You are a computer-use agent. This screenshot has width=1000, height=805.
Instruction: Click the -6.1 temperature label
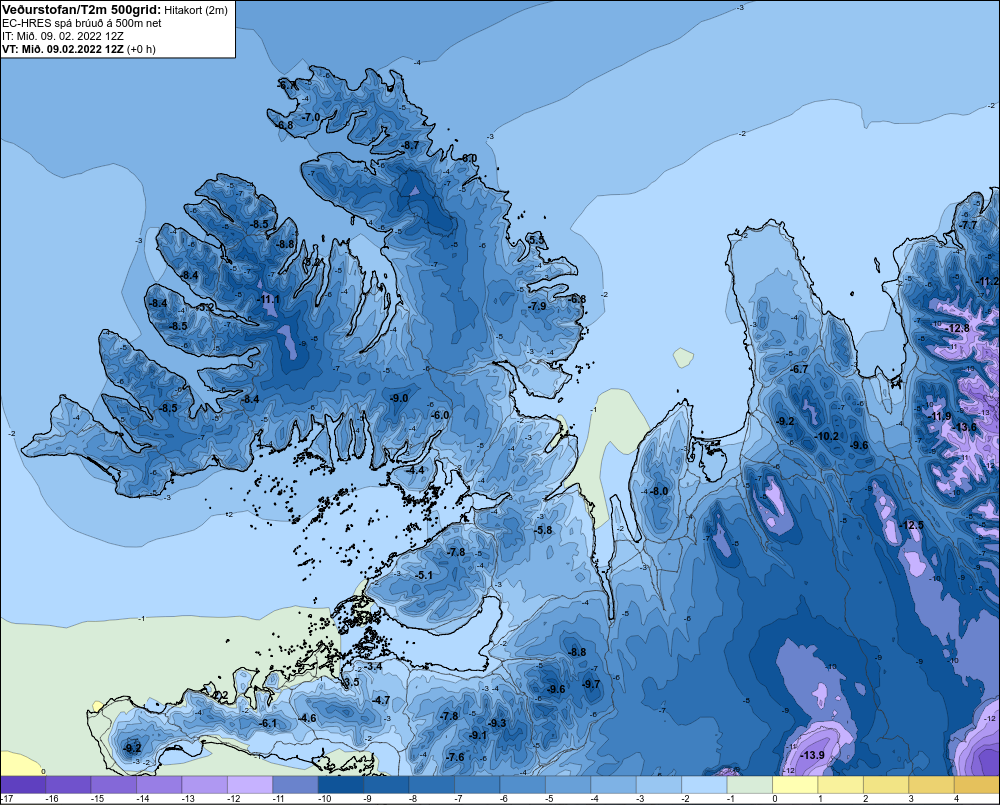click(x=268, y=723)
